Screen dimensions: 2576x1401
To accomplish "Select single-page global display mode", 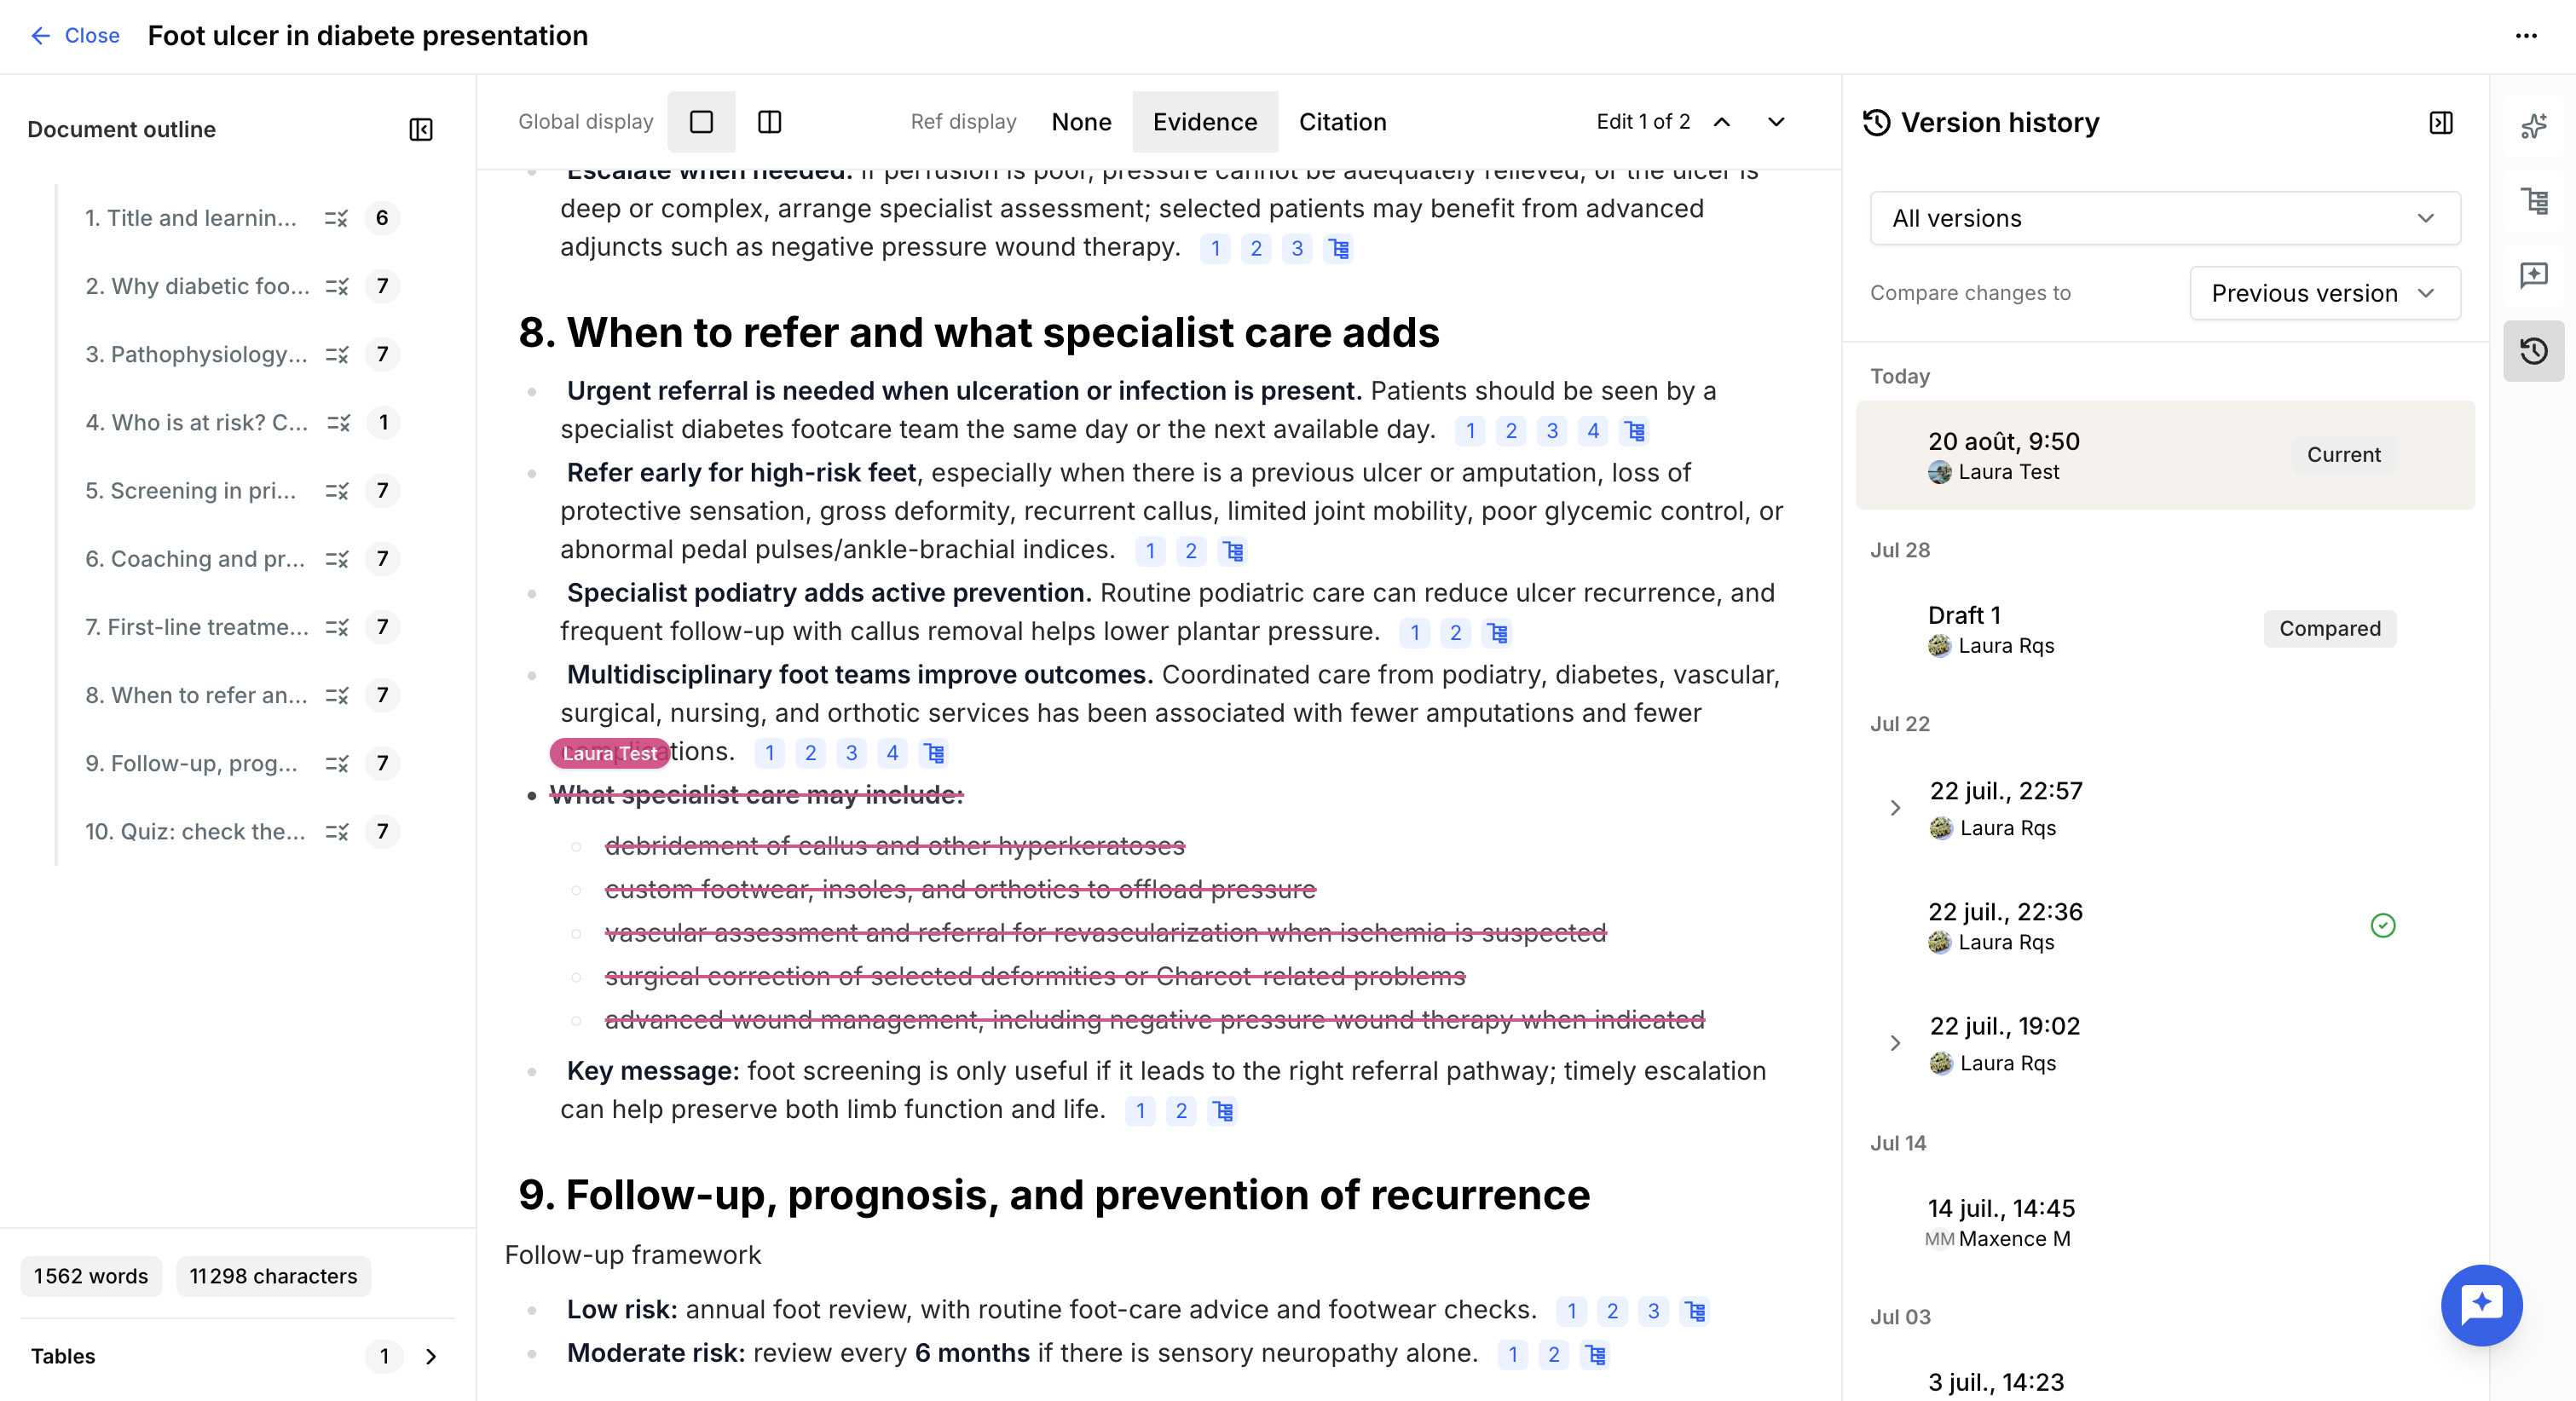I will click(701, 122).
